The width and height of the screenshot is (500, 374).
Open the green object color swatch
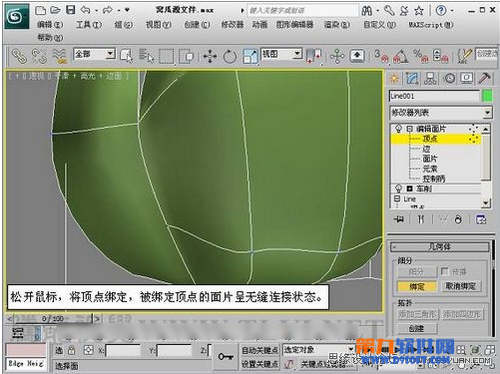click(x=487, y=96)
